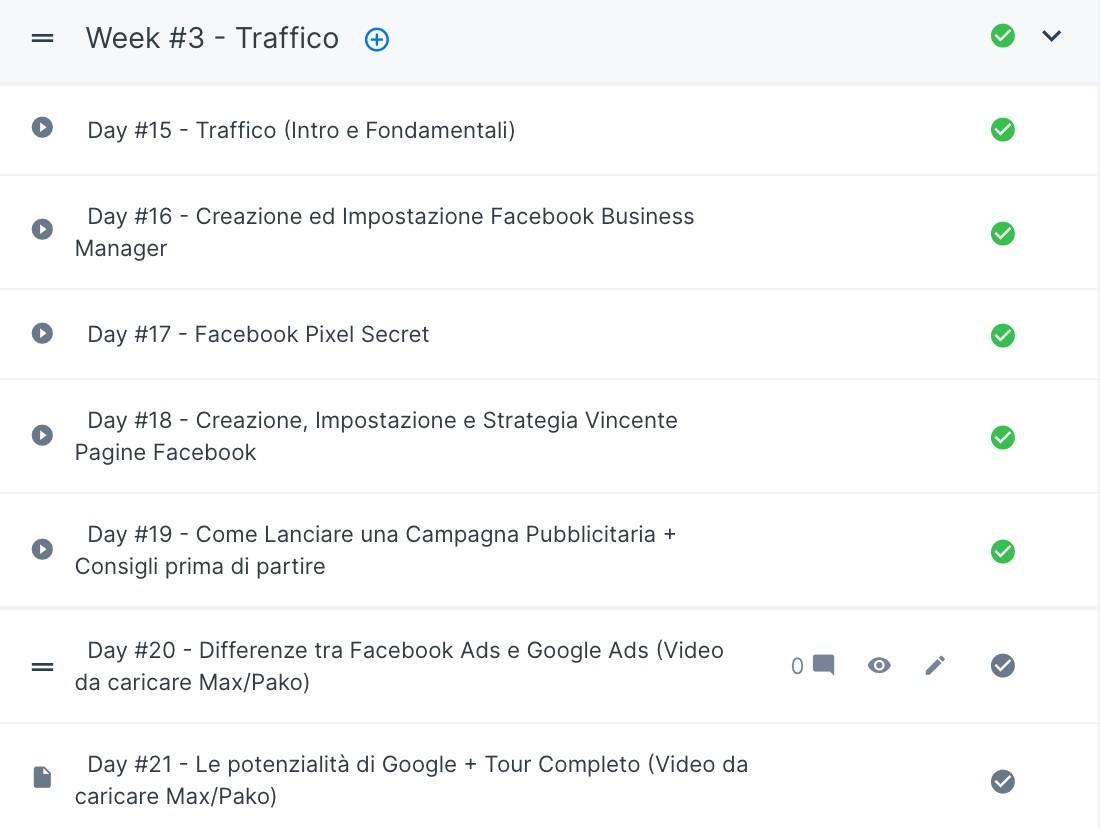Click the play icon for Day #15

point(42,127)
